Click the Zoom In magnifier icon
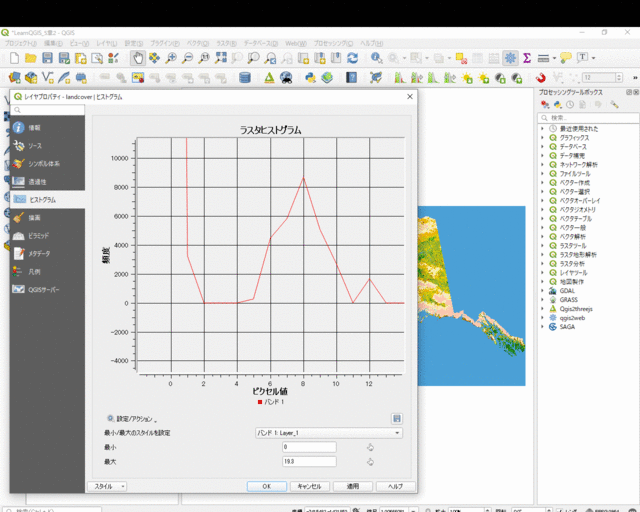Screen dimensions: 640x512 coord(171,58)
